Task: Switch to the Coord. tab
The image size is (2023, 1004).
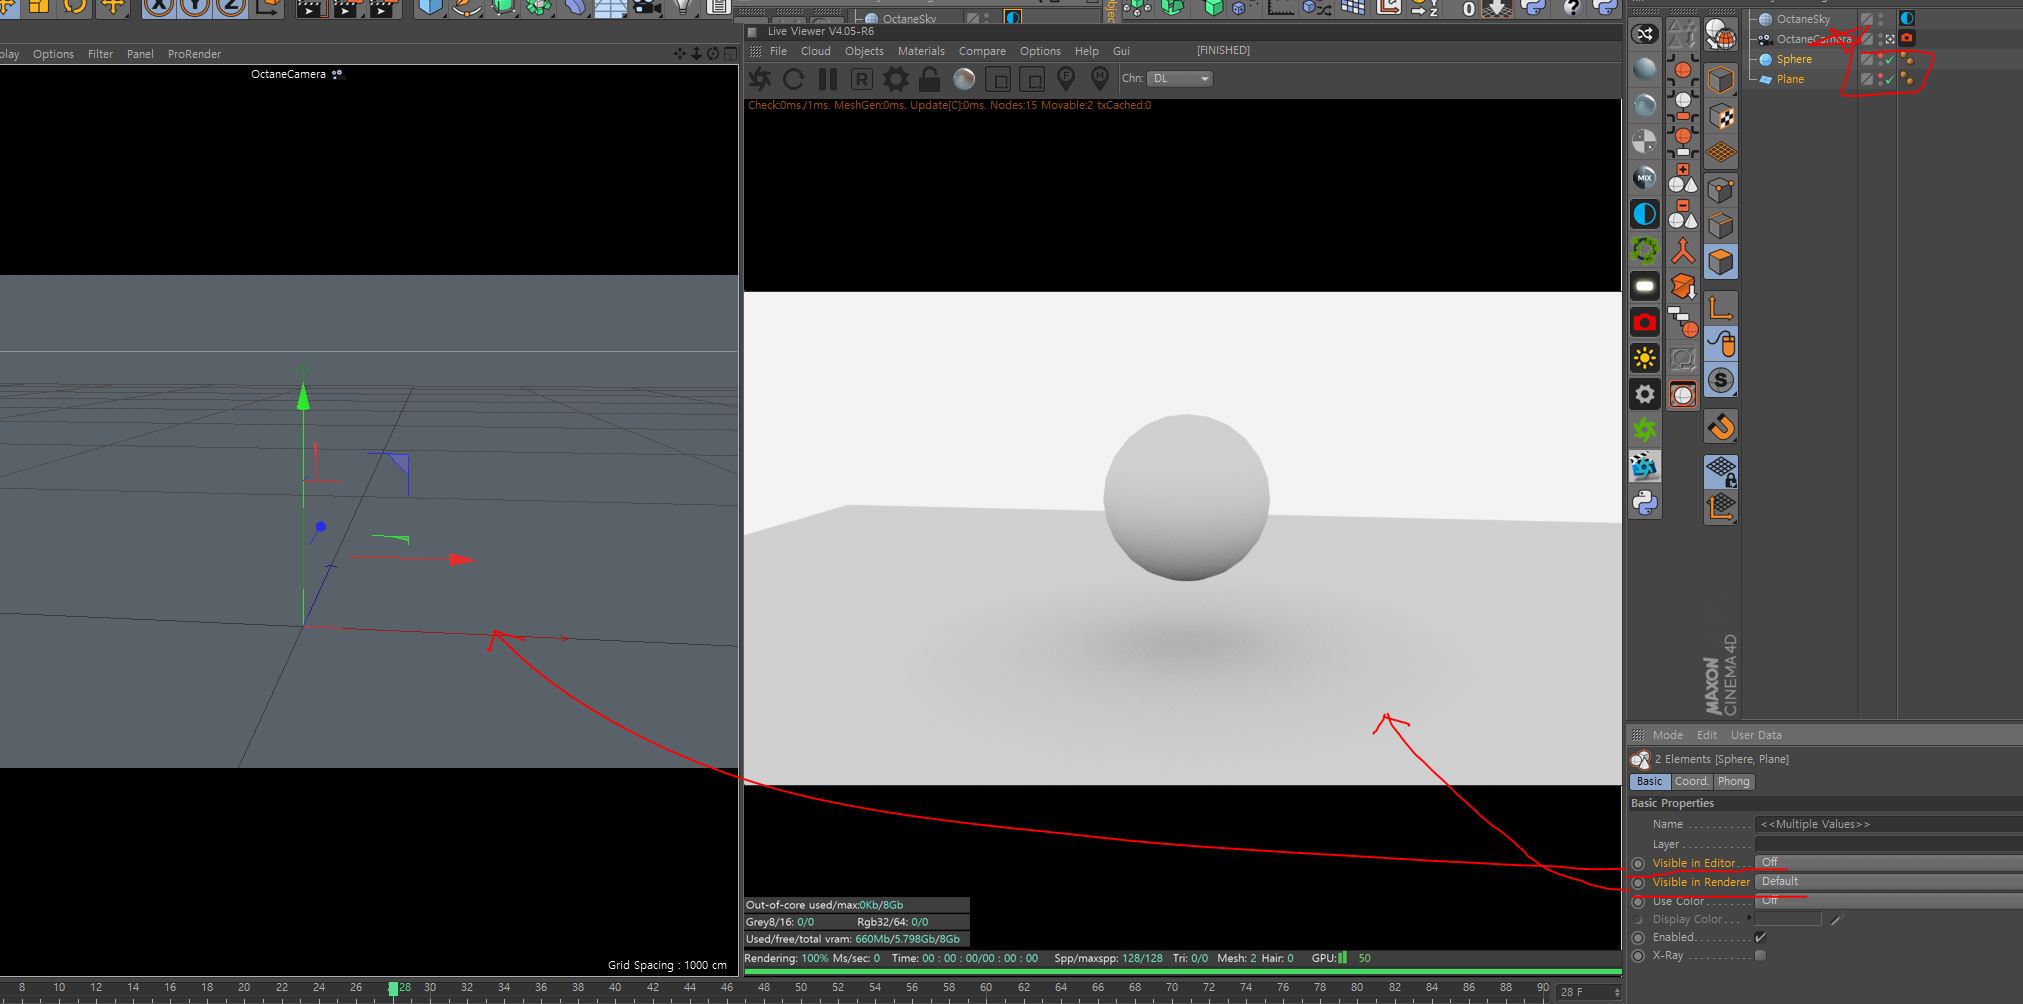Action: click(1691, 782)
